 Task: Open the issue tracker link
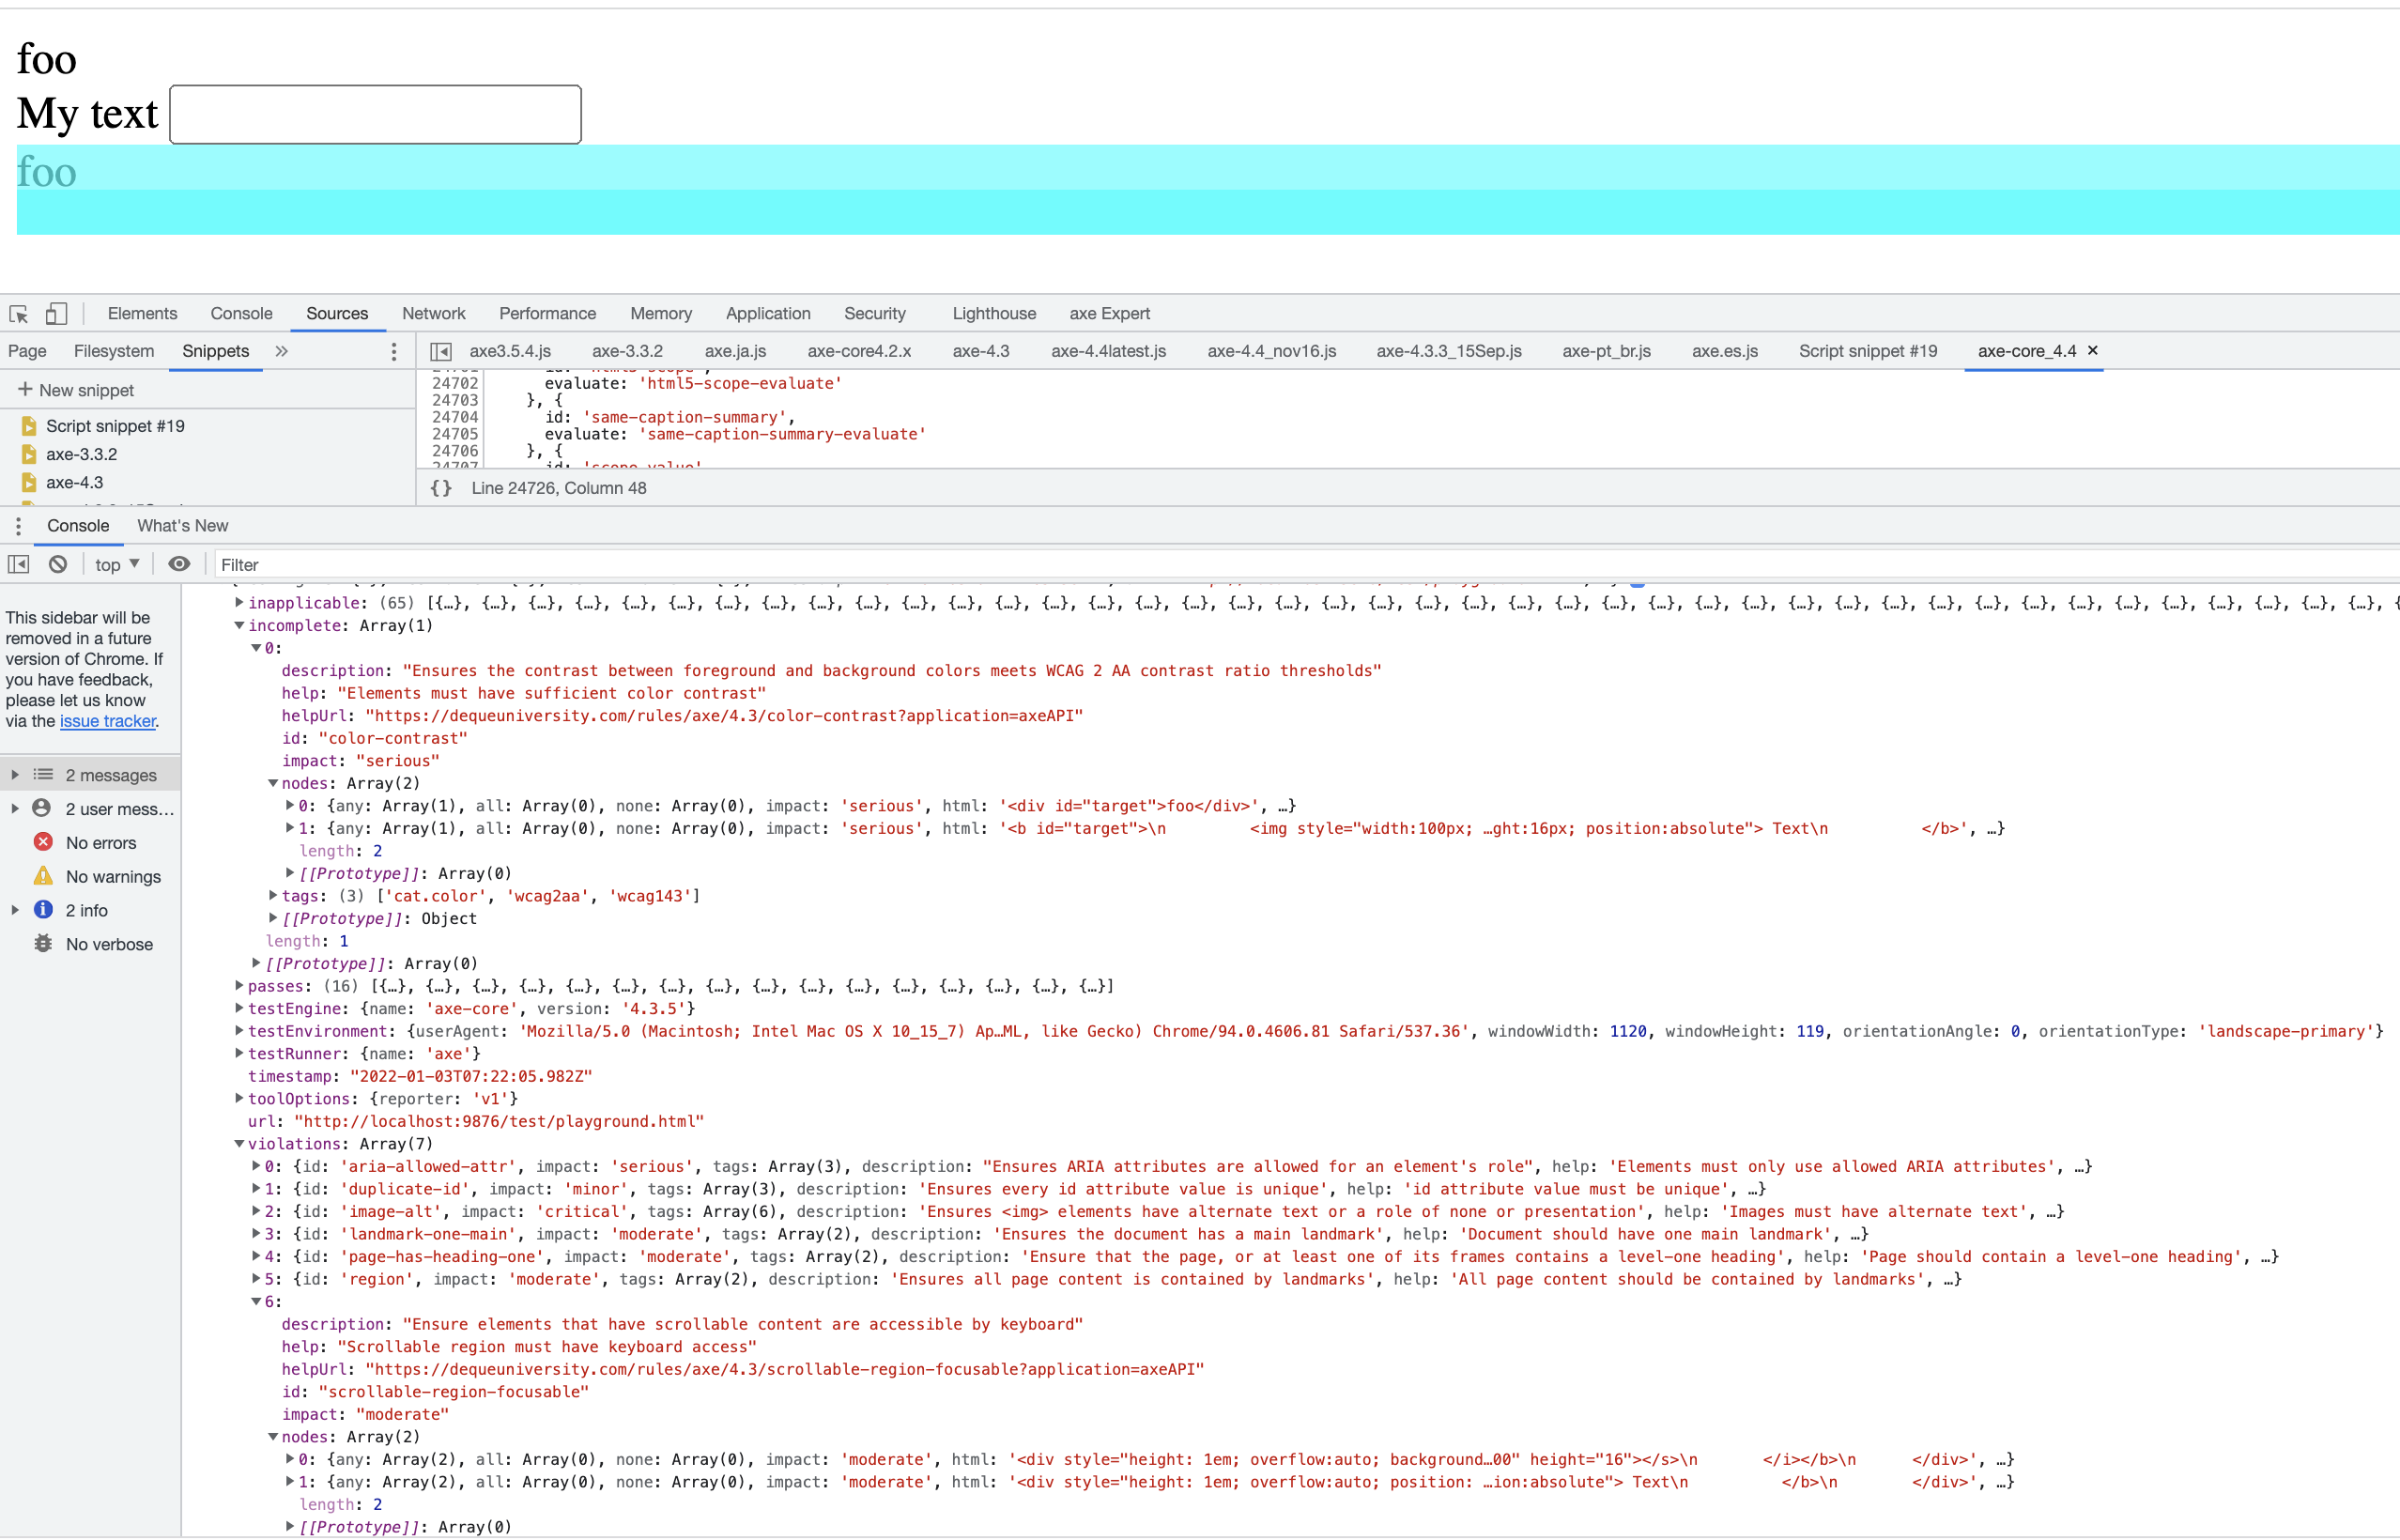coord(107,721)
